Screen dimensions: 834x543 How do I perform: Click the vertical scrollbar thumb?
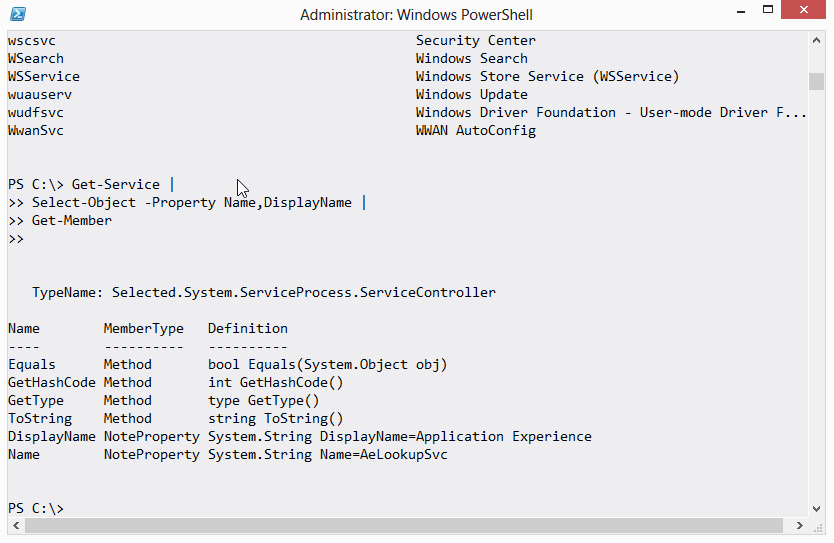pos(817,81)
